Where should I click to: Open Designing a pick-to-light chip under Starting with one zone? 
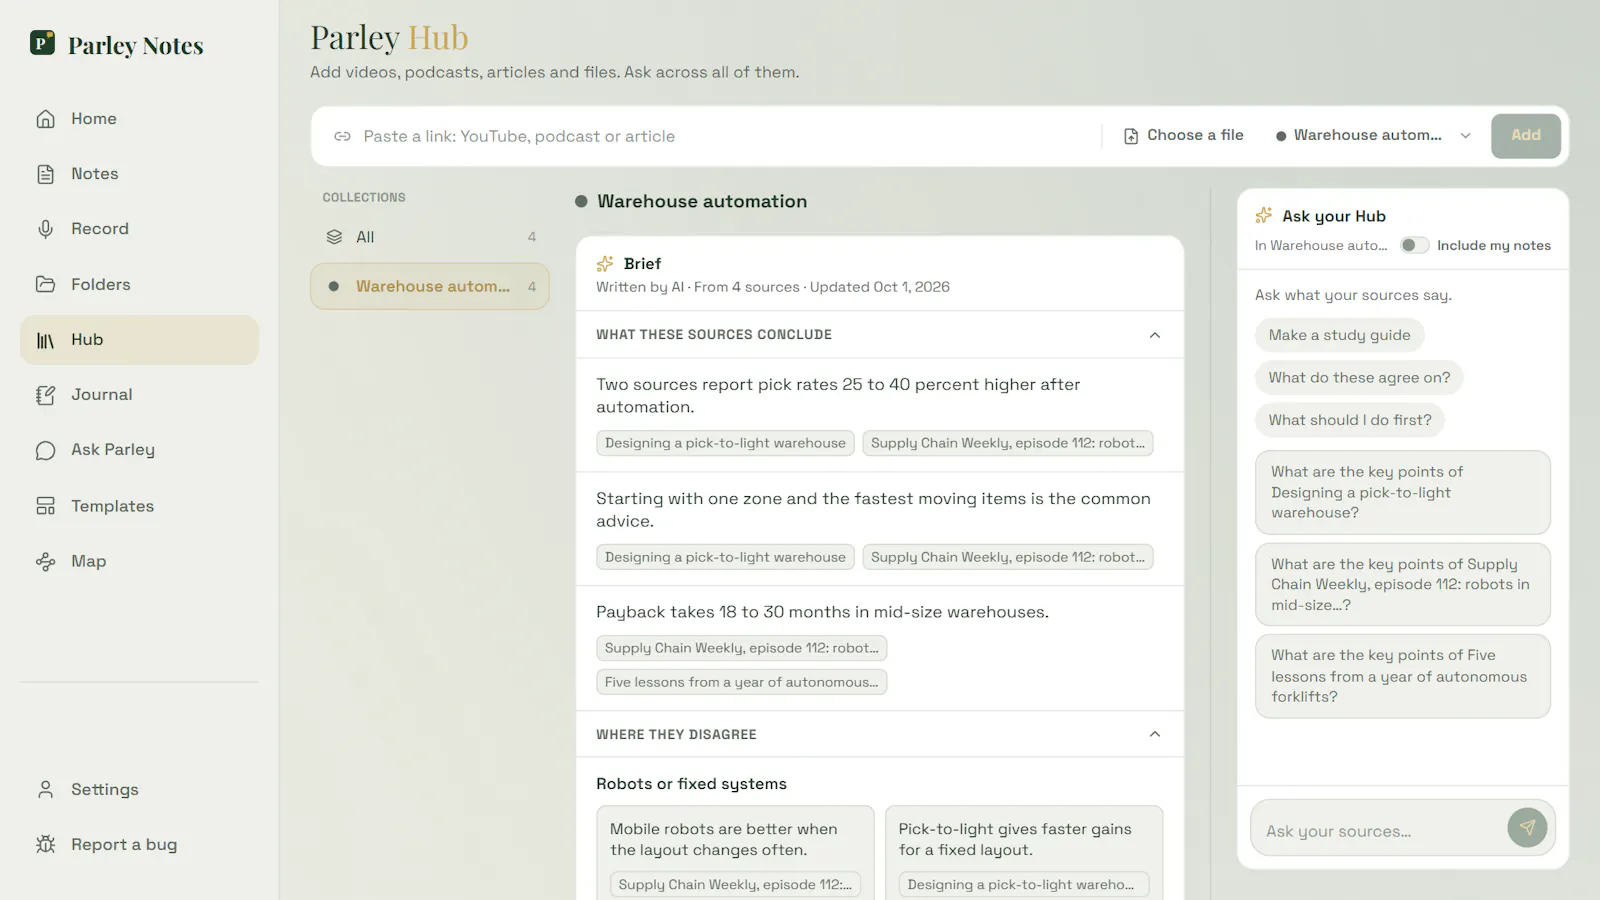[x=725, y=557]
